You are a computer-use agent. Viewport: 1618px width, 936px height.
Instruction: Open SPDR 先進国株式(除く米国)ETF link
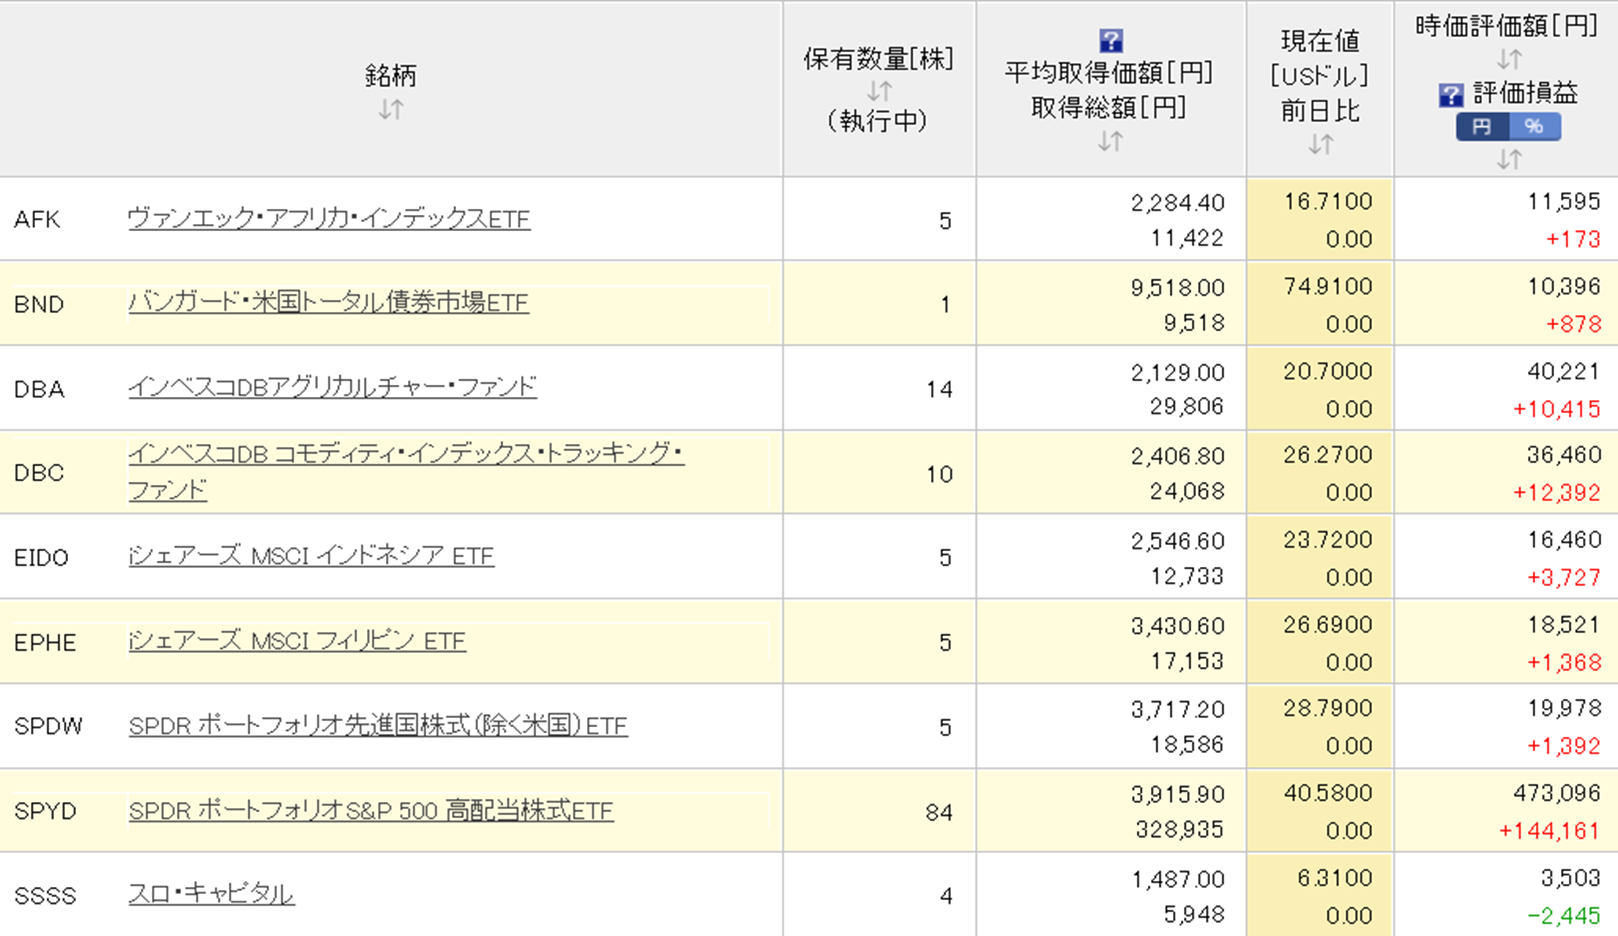coord(378,726)
